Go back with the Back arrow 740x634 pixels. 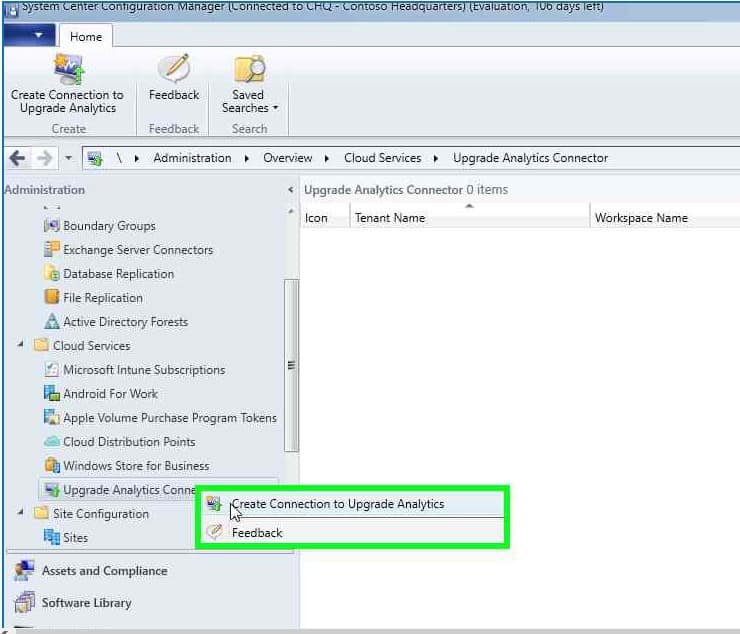(x=17, y=158)
